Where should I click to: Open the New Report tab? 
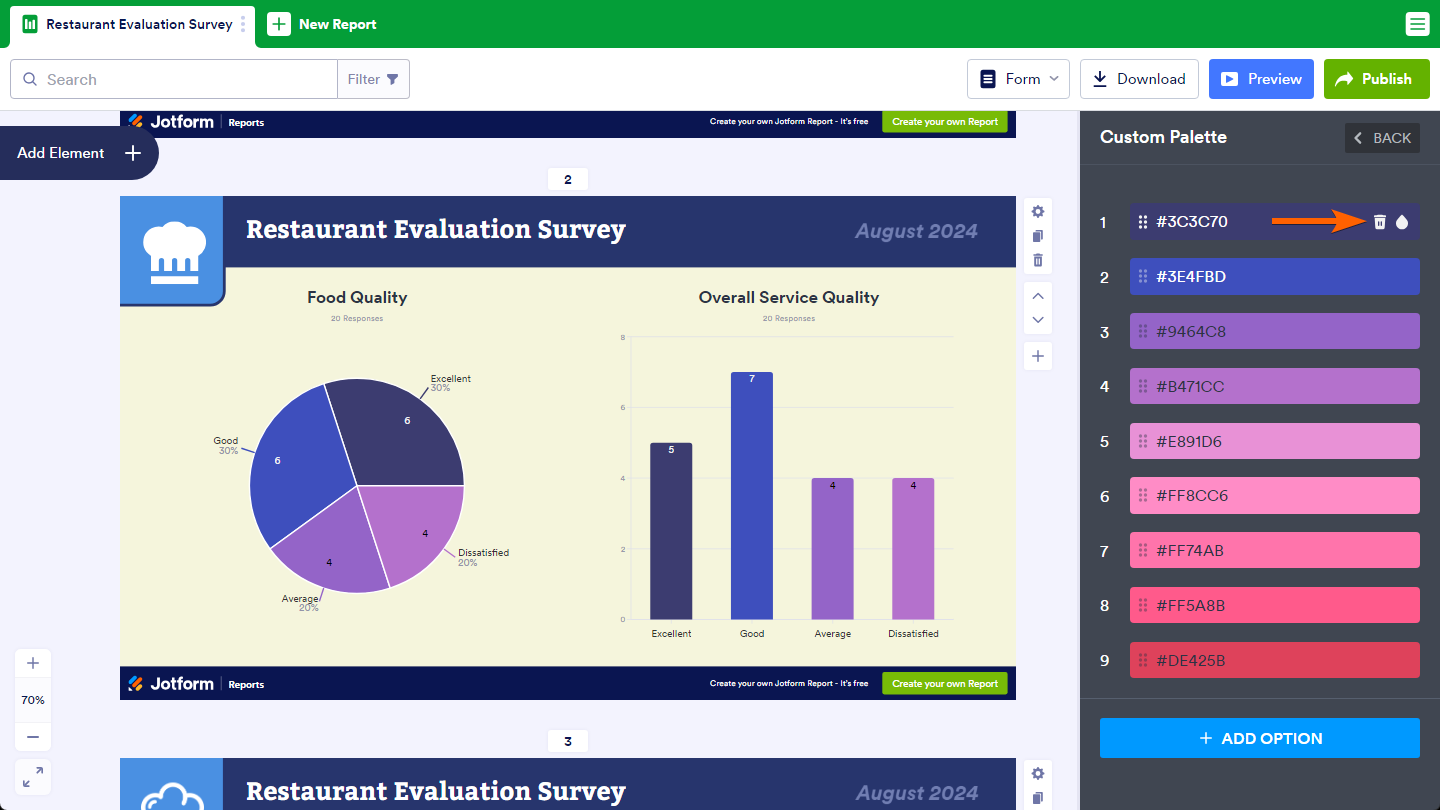click(323, 24)
